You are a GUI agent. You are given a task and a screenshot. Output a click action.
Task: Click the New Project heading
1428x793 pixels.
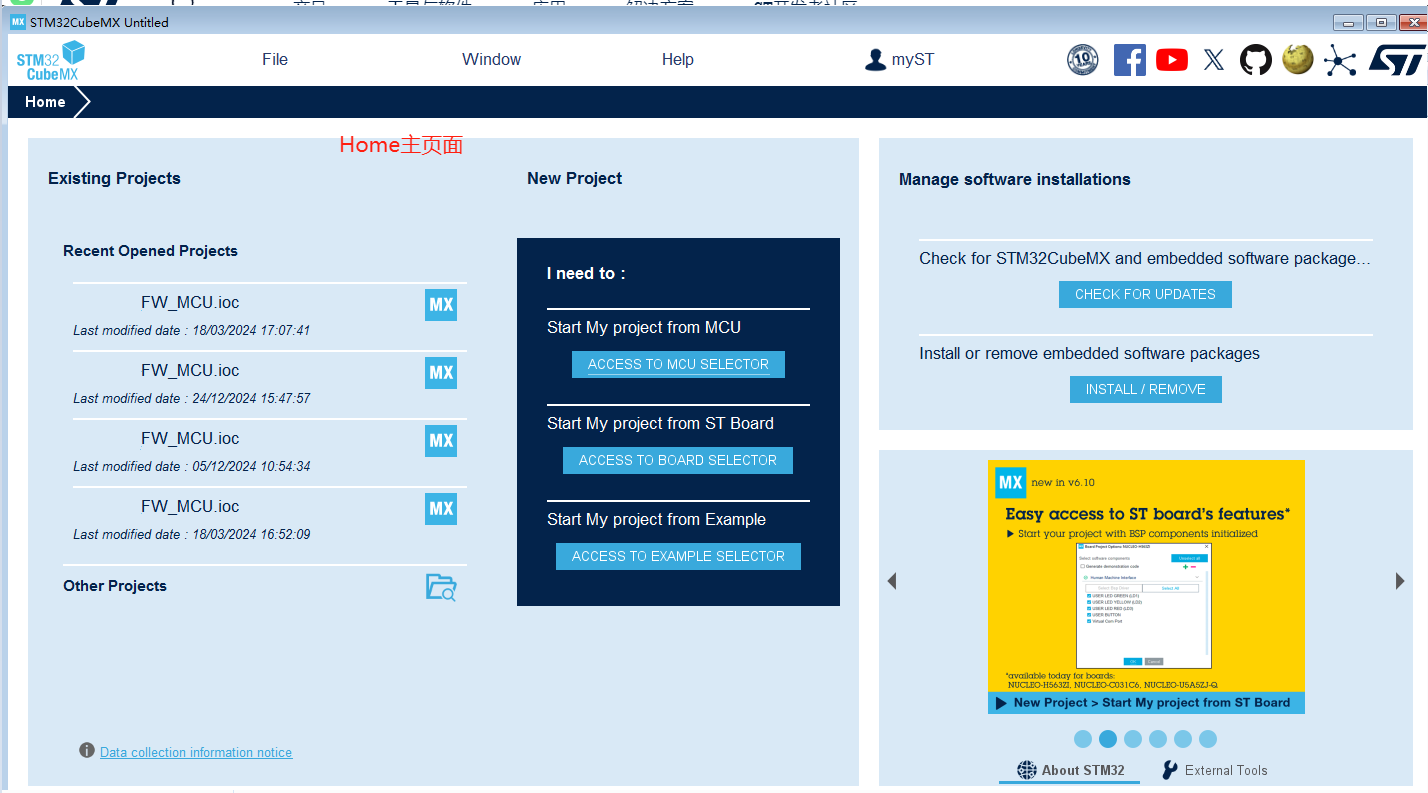(x=575, y=179)
